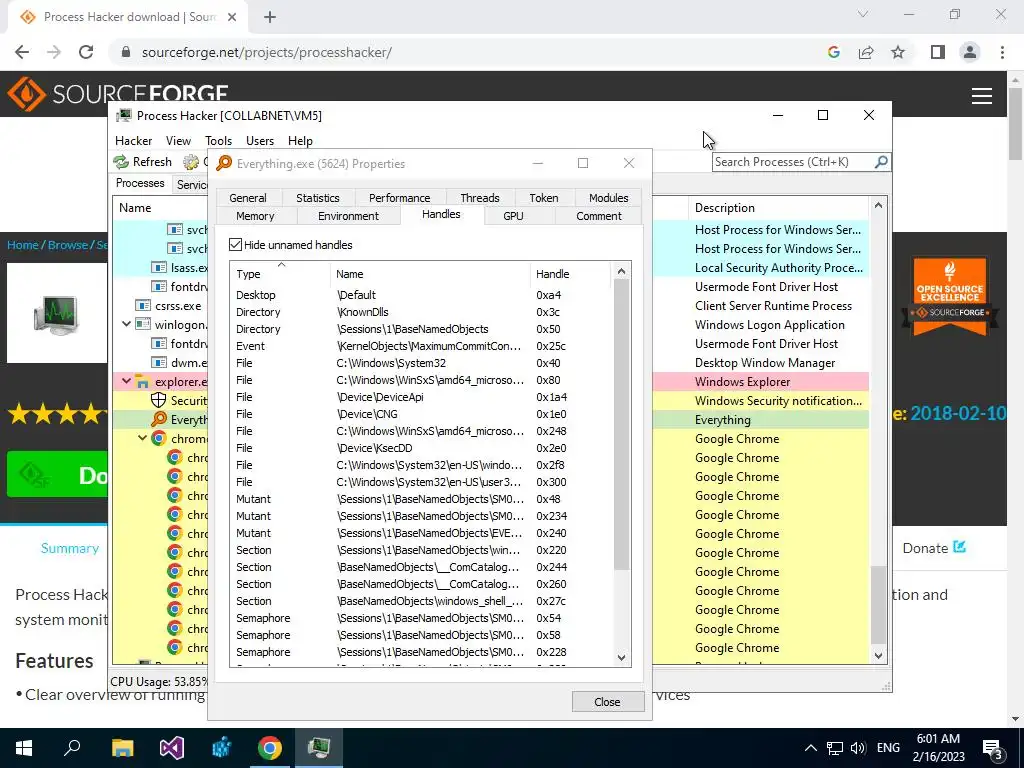
Task: Reload the page in Chrome
Action: (86, 52)
